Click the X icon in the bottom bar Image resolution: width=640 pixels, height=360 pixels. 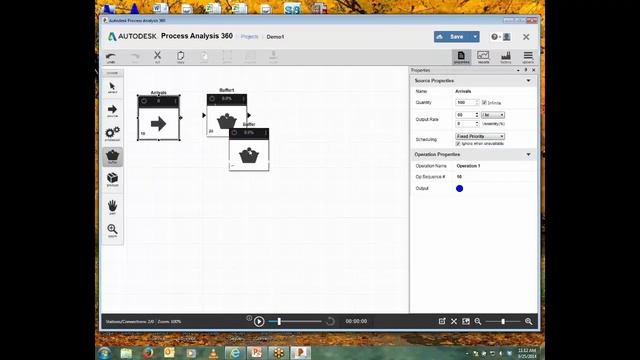[454, 322]
